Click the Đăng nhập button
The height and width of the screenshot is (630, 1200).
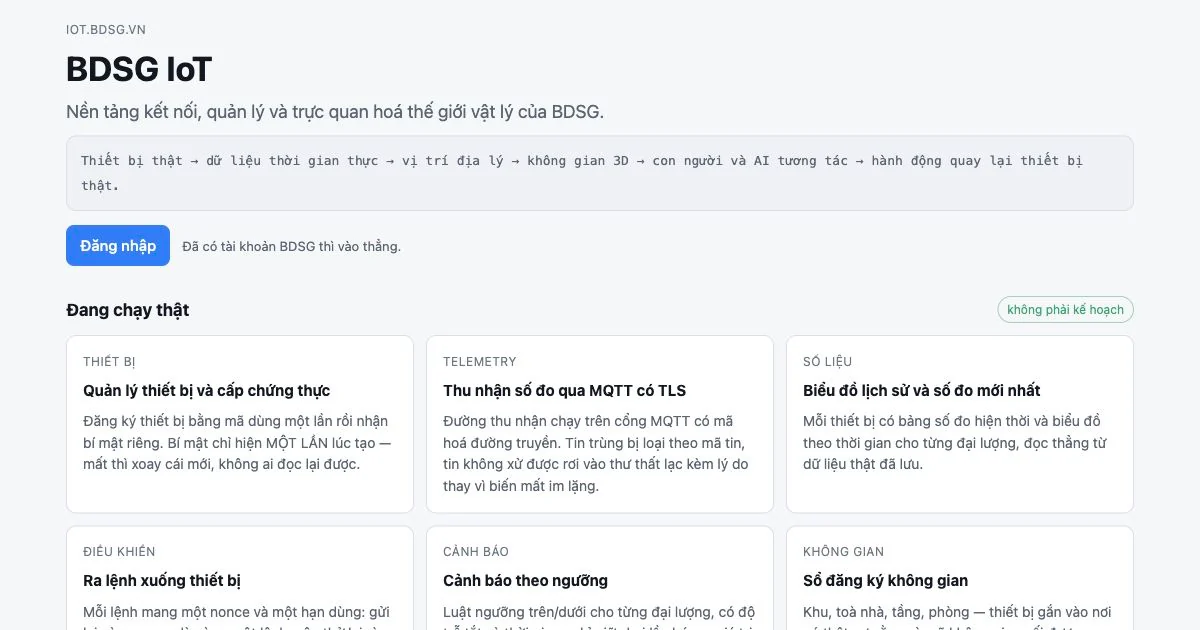pos(118,246)
